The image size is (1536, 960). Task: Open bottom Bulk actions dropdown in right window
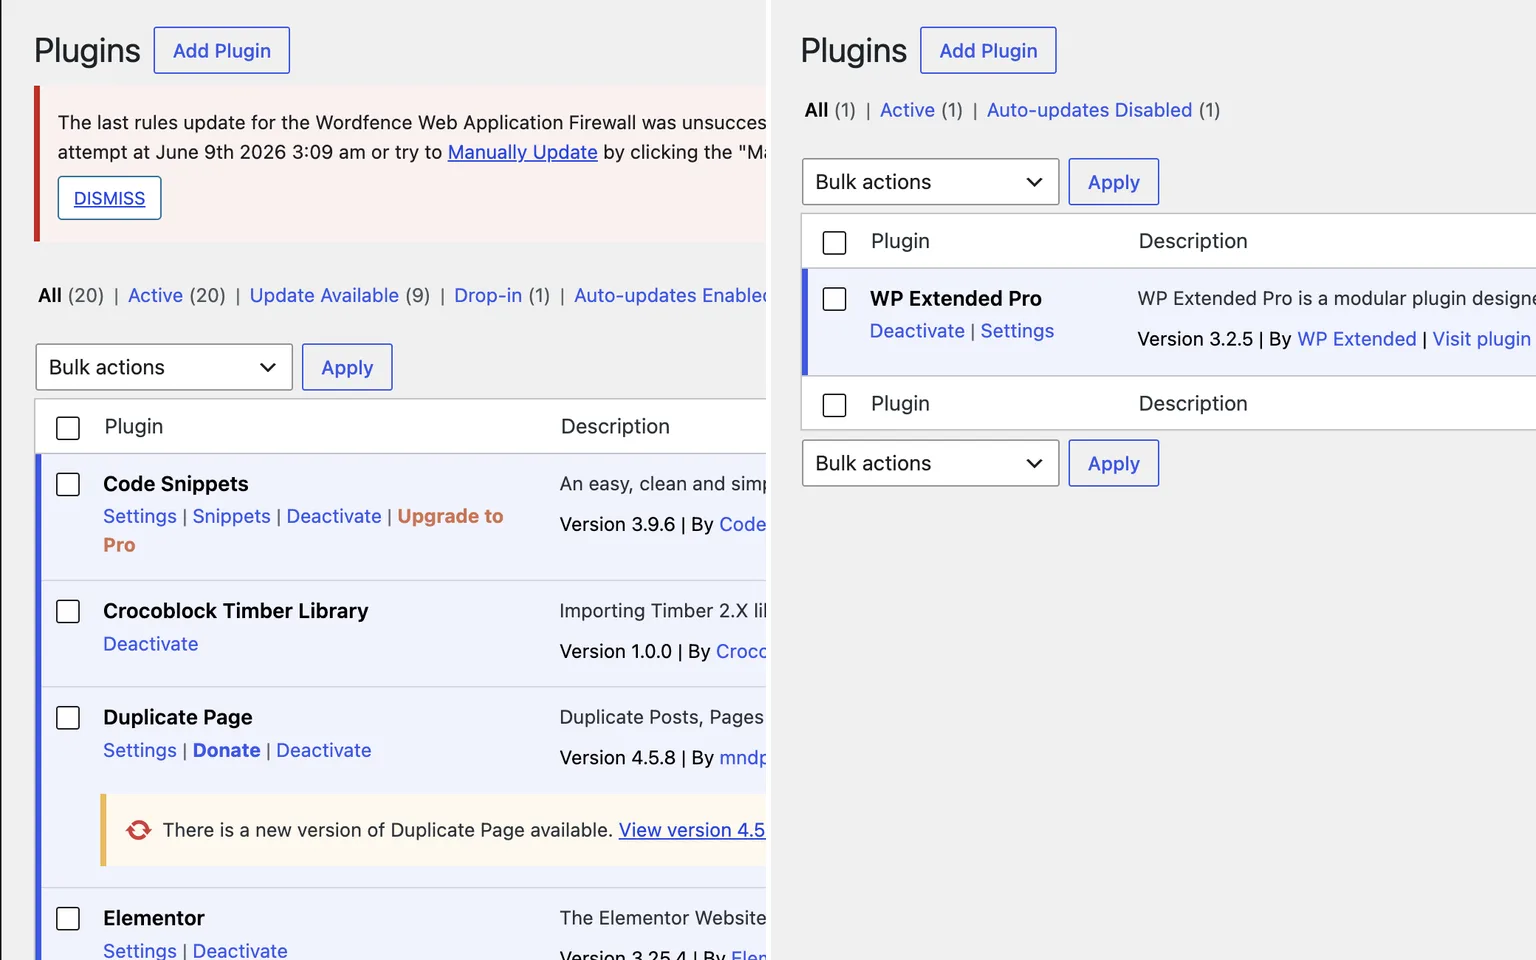click(x=930, y=463)
